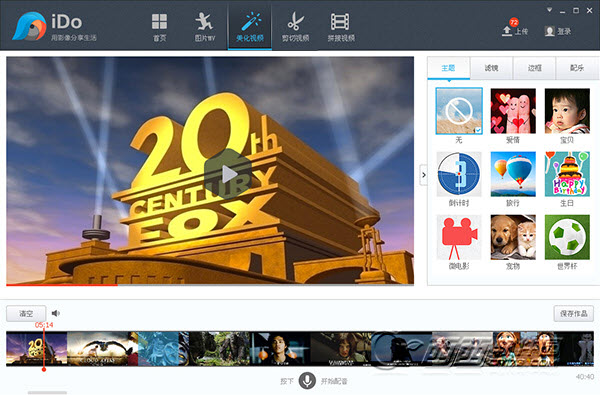This screenshot has width=600, height=395.
Task: Click the 72 notification badge on upload
Action: point(514,22)
